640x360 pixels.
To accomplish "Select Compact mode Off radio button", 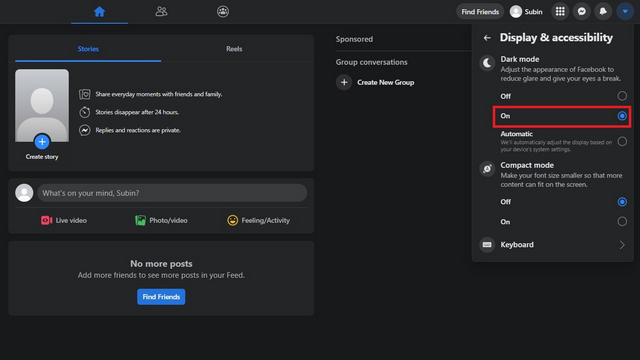I will 622,202.
